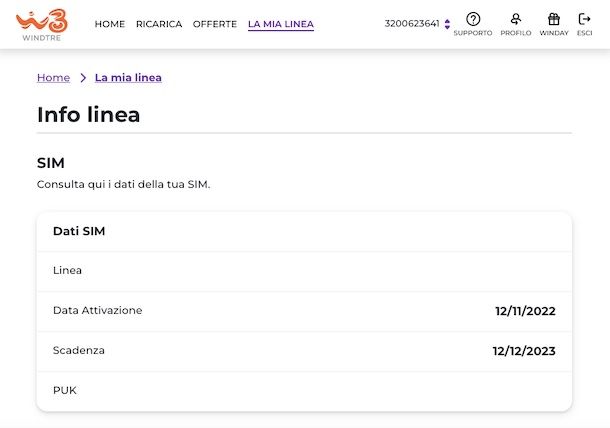This screenshot has width=610, height=428.
Task: Click the Esci logout icon
Action: coord(585,19)
